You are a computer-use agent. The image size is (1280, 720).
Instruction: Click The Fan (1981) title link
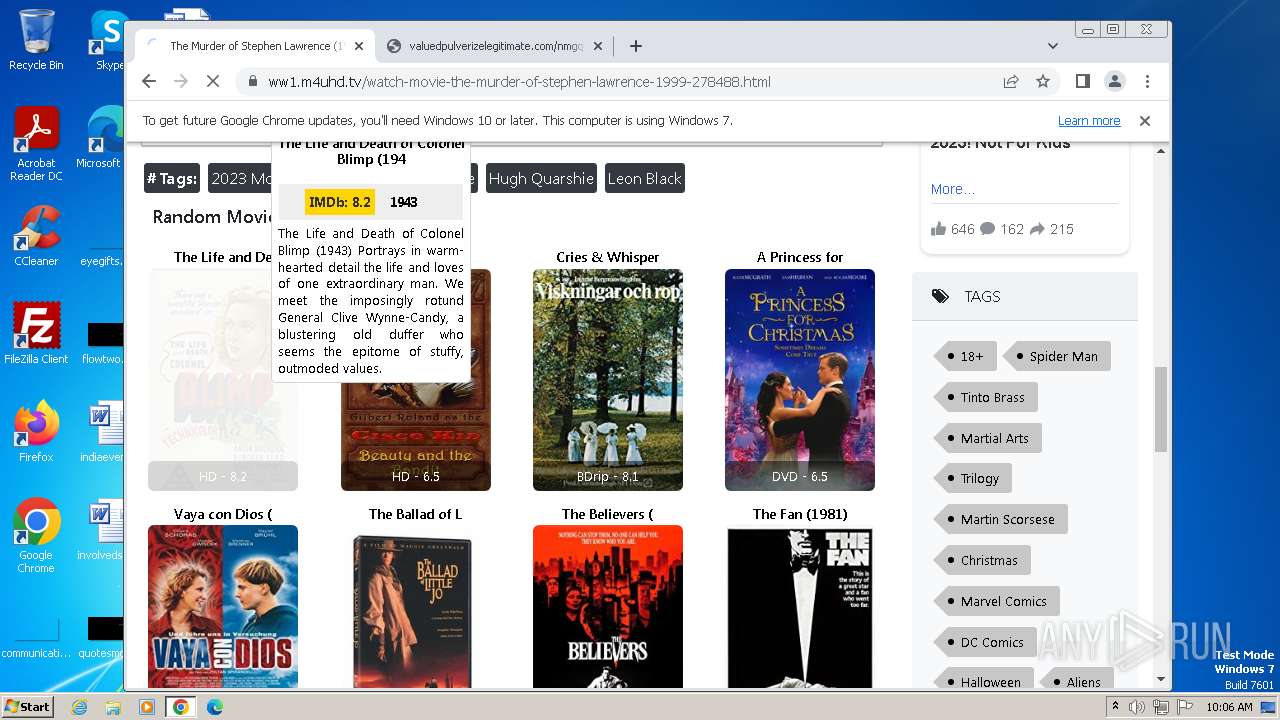(800, 514)
